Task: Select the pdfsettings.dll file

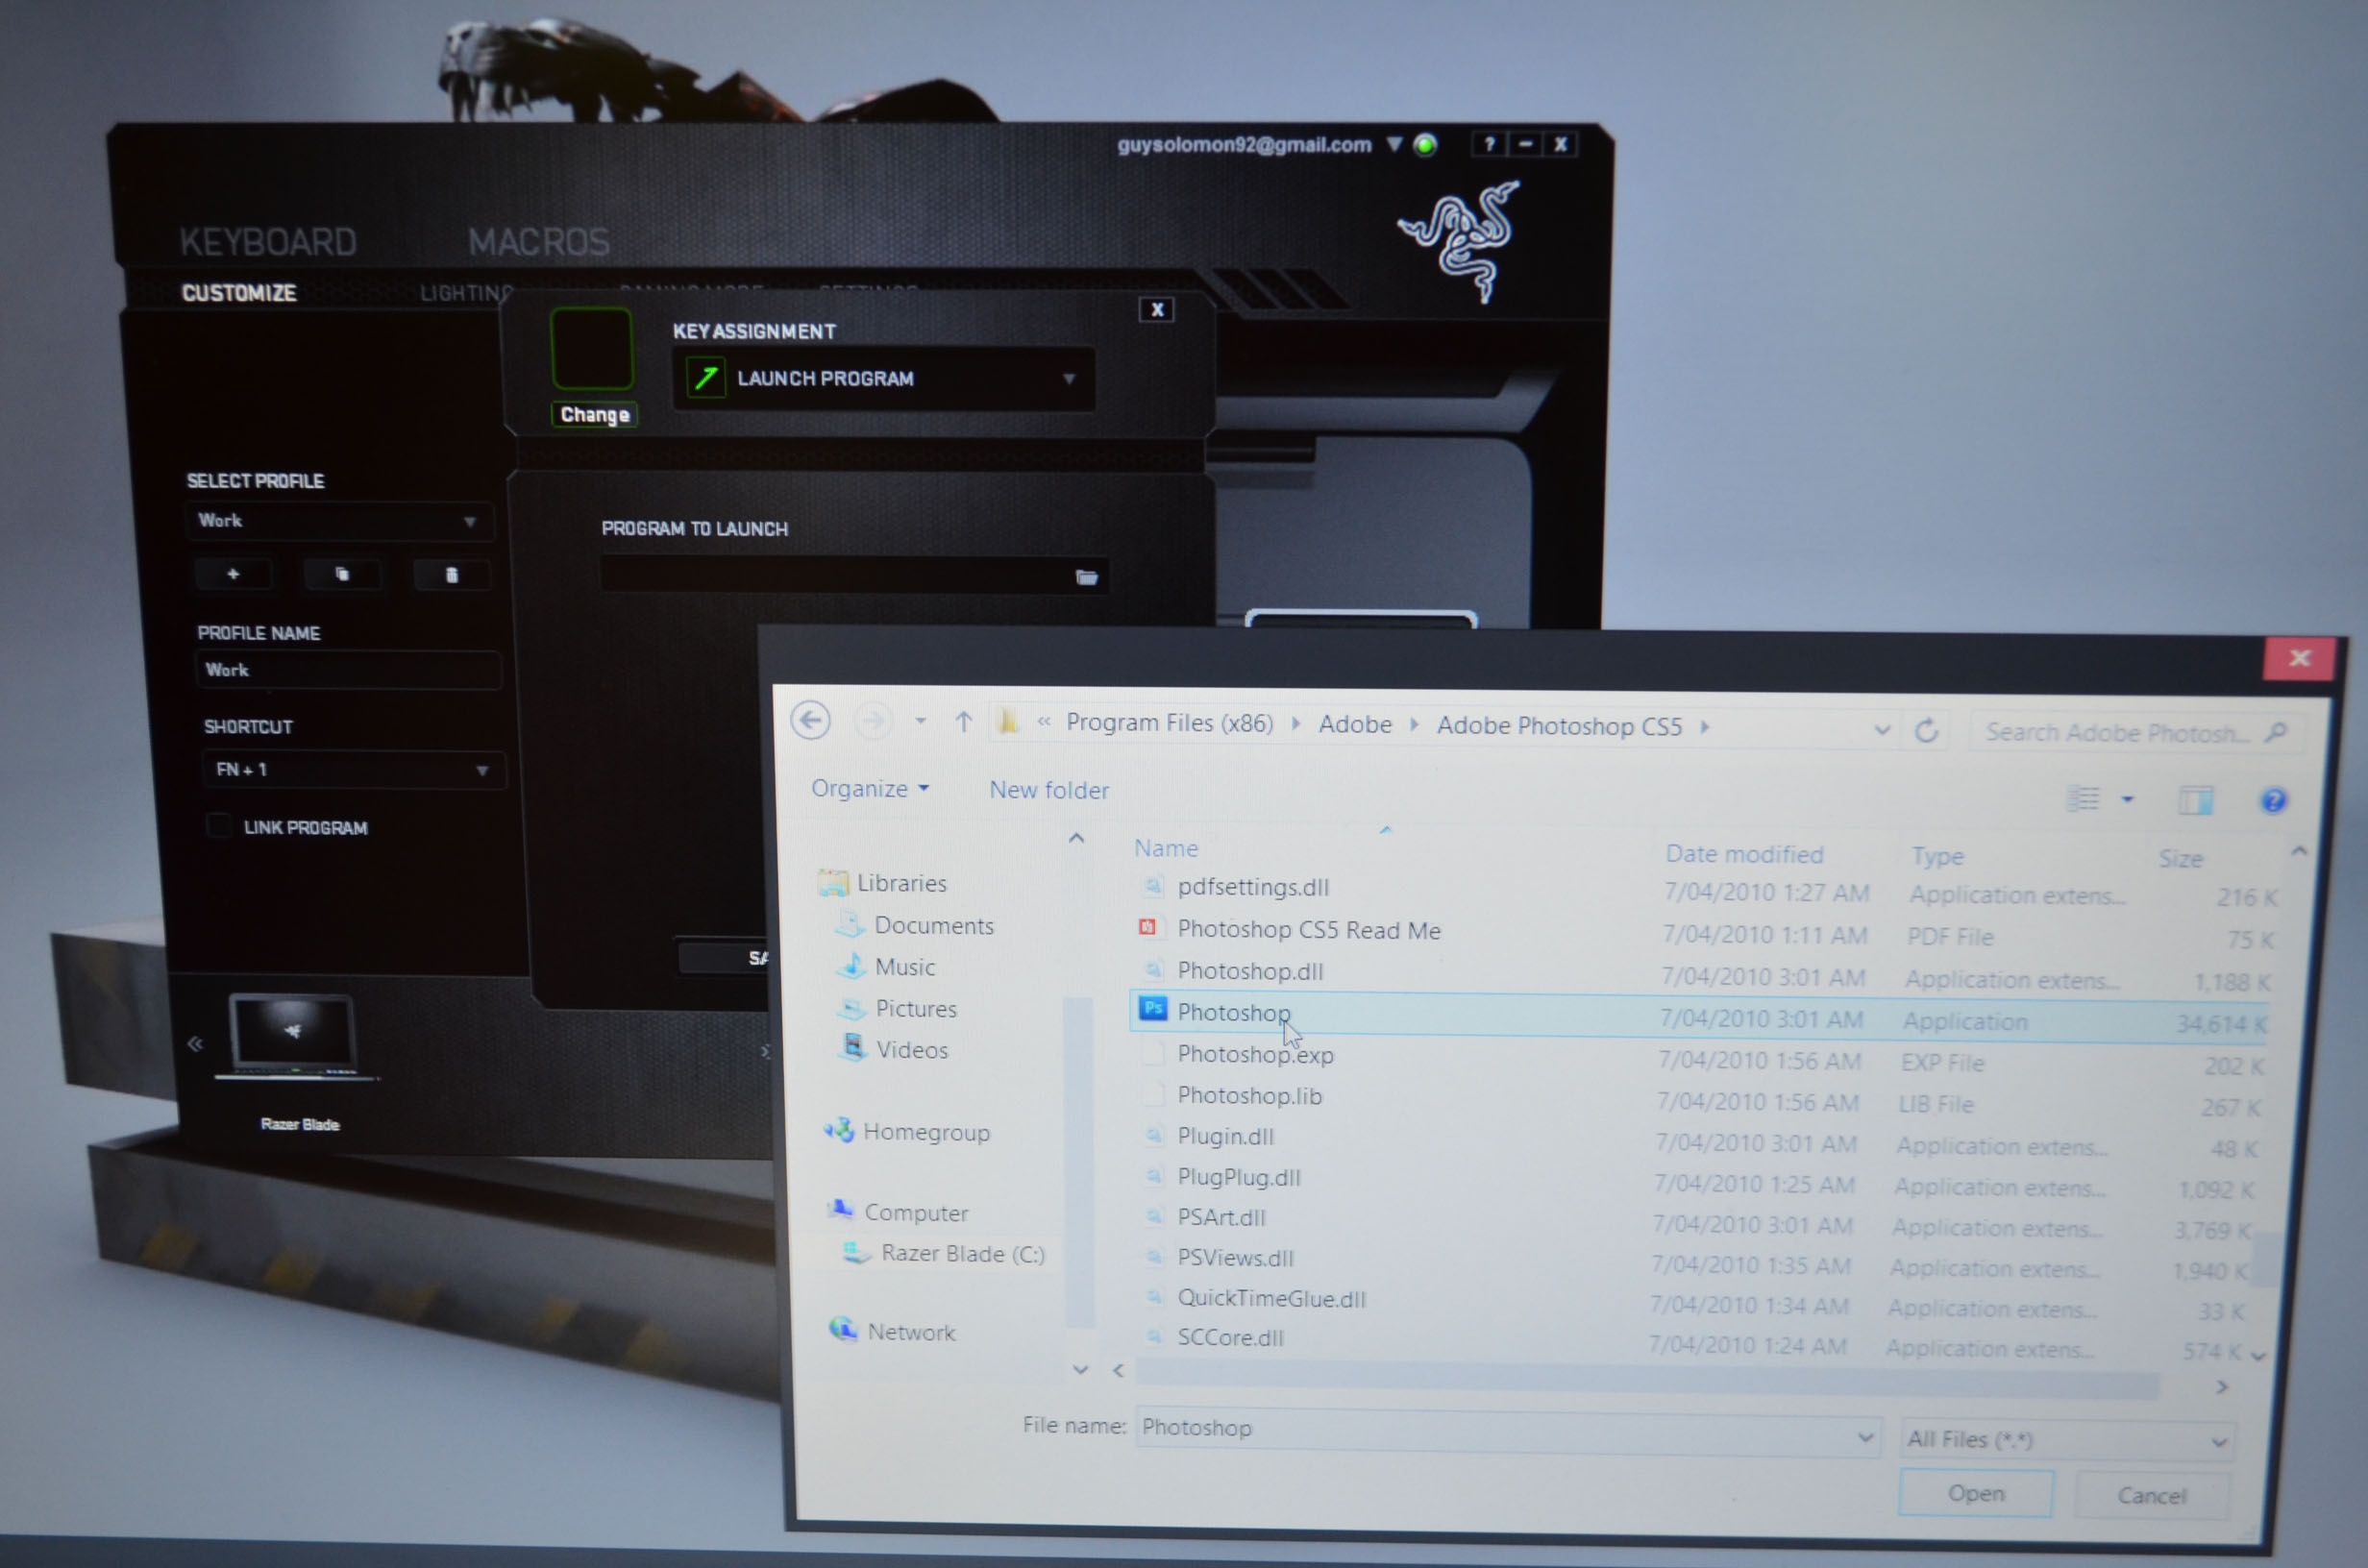Action: [1253, 887]
